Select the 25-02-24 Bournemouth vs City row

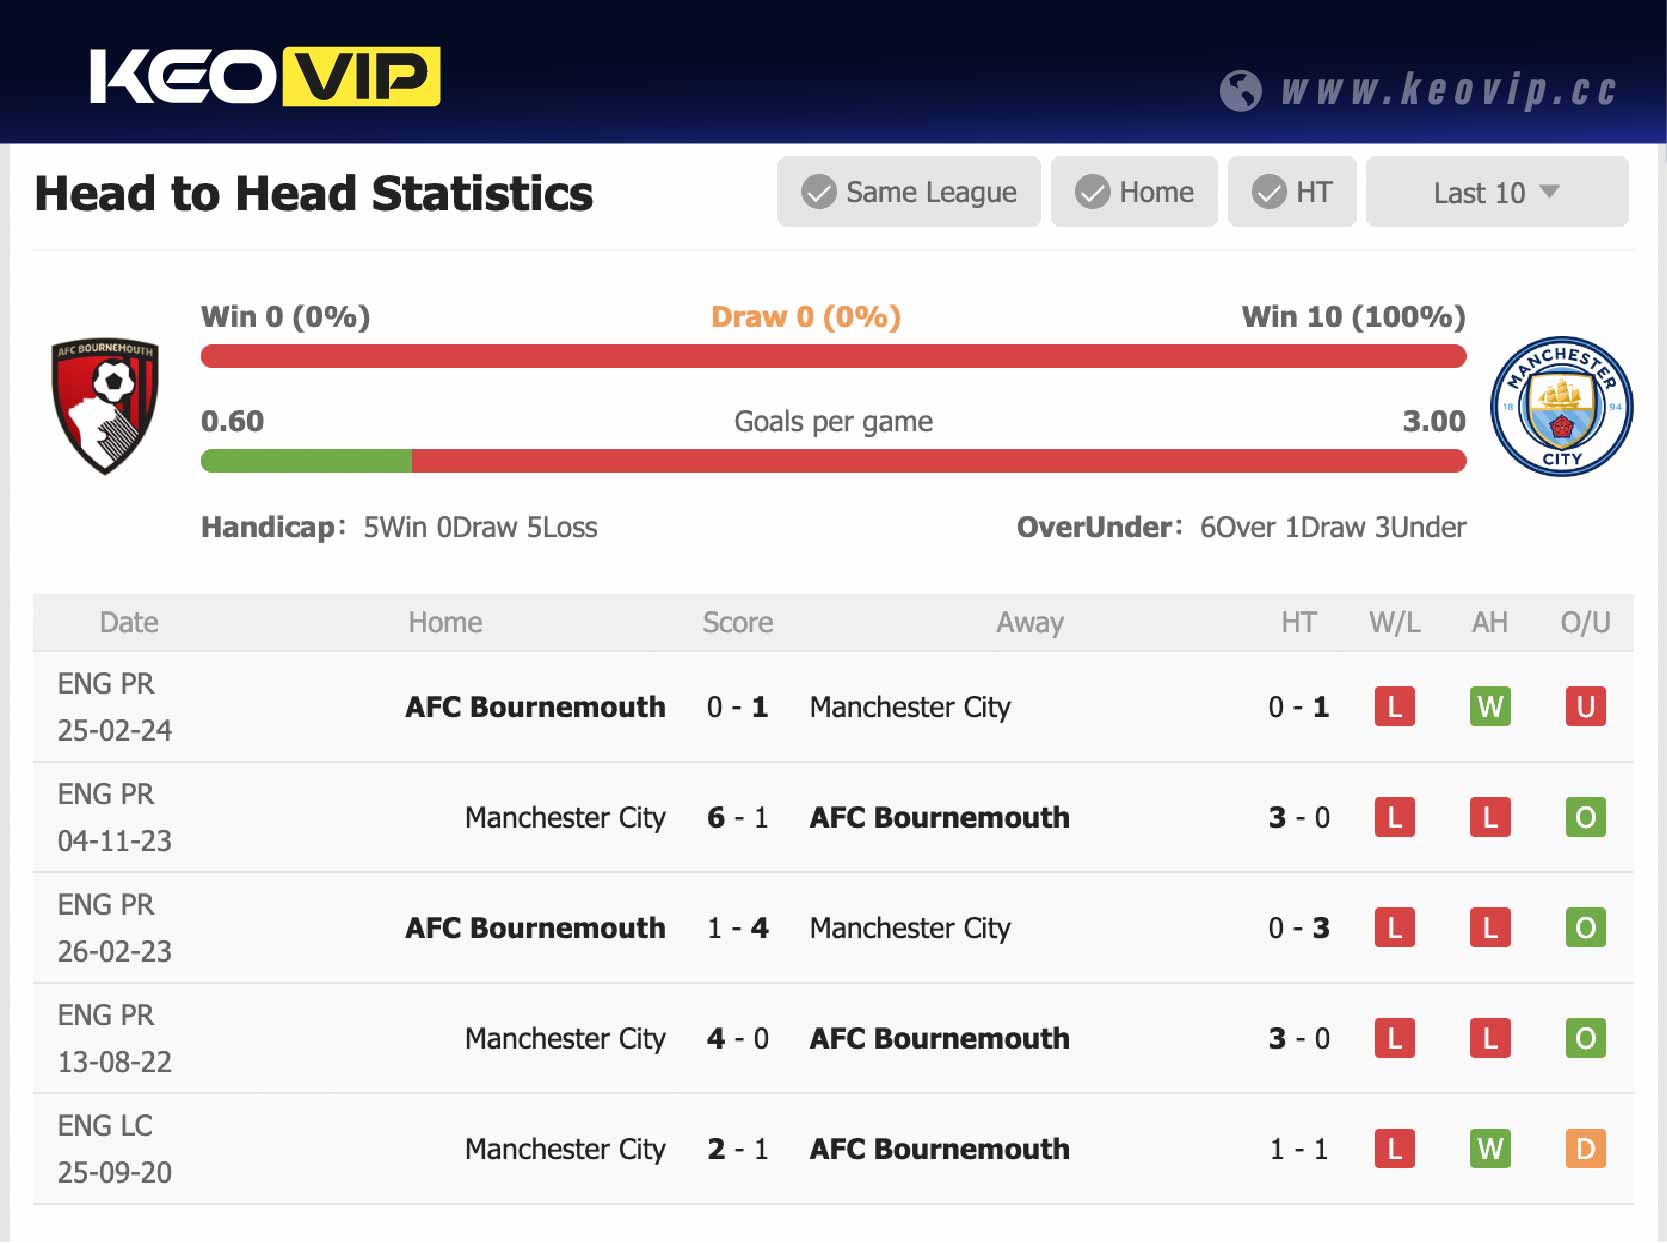(700, 707)
